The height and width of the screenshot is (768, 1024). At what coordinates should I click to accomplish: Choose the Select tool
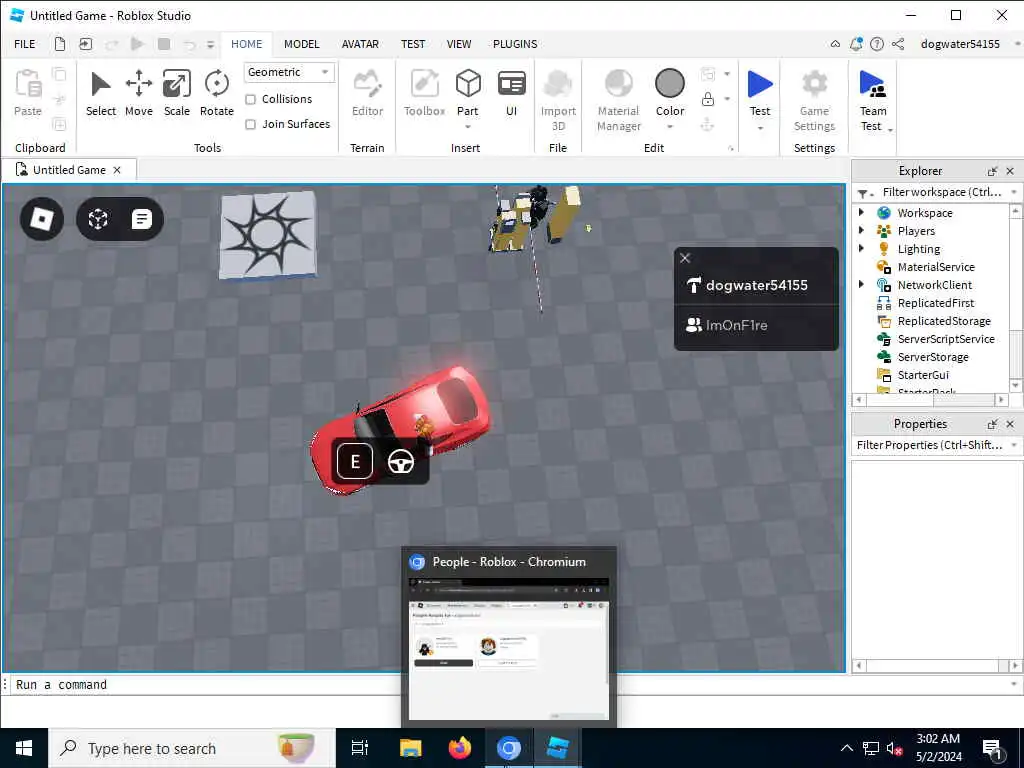click(x=101, y=93)
